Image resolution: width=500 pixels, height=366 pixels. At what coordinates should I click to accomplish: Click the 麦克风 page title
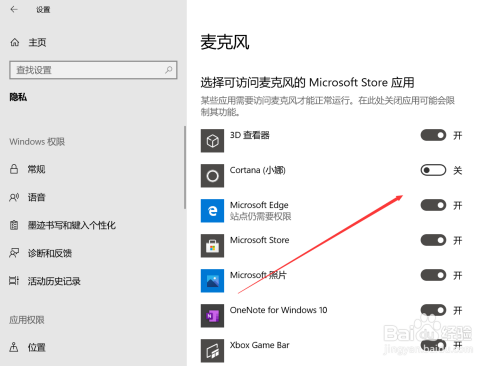pyautogui.click(x=225, y=42)
